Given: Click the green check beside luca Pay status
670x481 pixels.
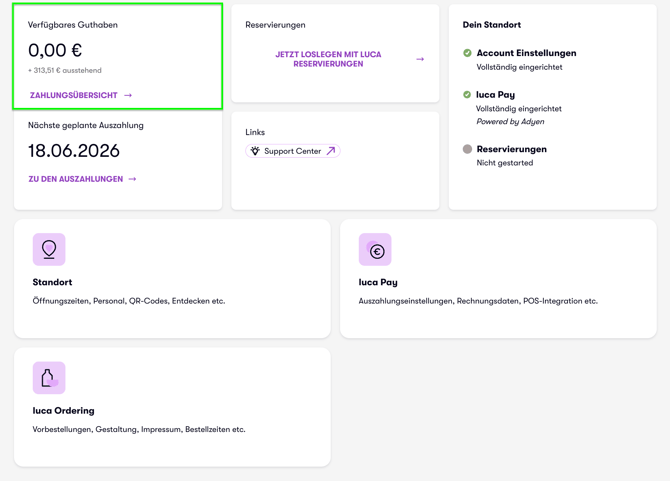Looking at the screenshot, I should click(467, 94).
